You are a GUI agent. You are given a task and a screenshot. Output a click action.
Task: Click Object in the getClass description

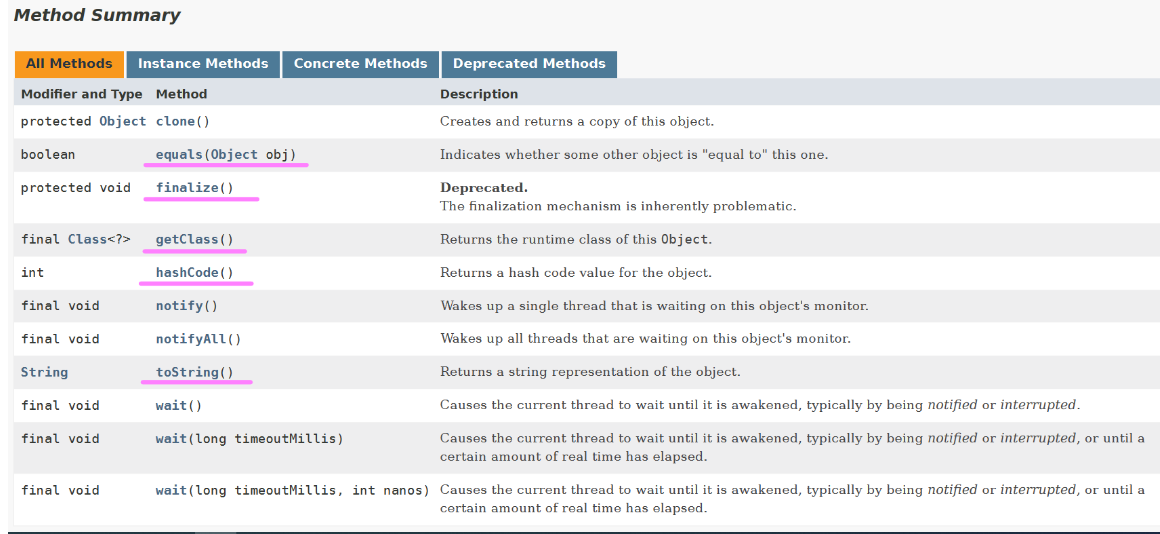pos(684,240)
